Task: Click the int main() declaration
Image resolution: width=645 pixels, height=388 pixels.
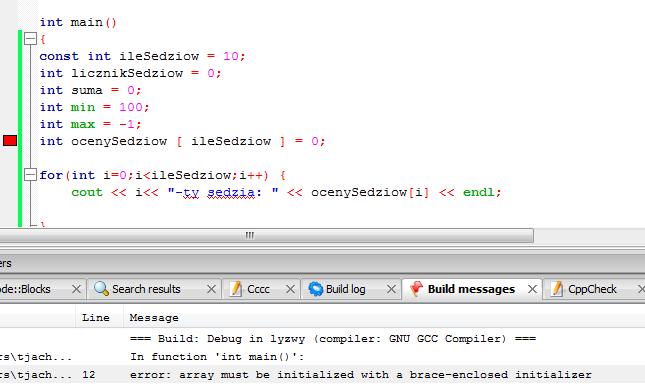Action: 78,22
